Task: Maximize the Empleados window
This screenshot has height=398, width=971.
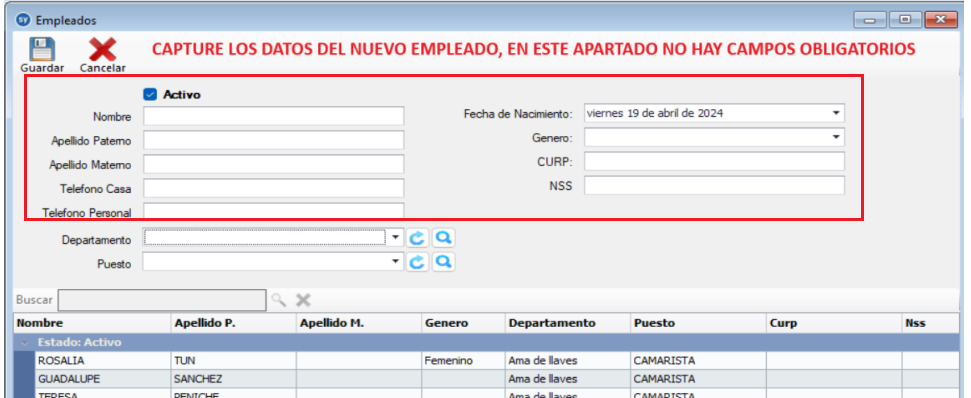Action: 905,20
